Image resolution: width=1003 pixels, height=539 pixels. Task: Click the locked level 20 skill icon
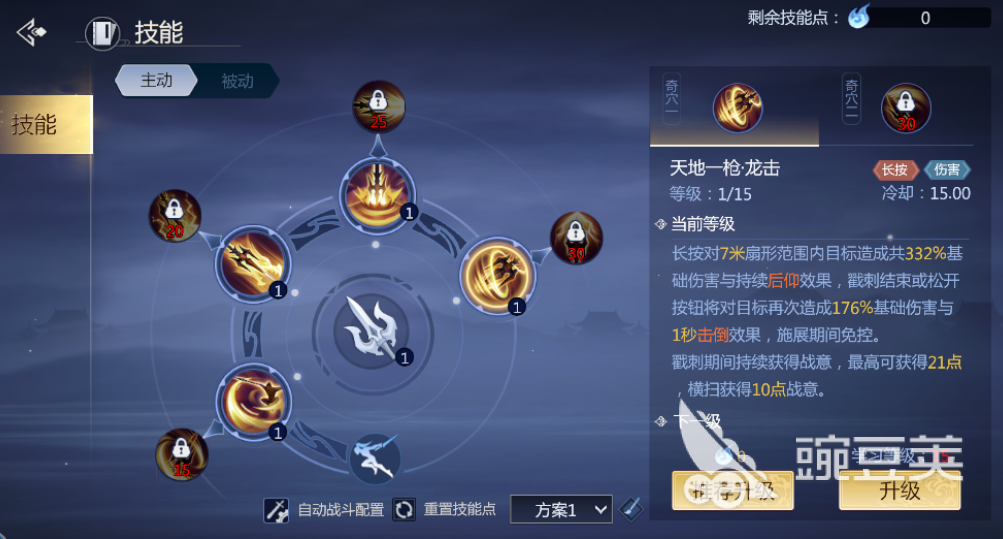(x=175, y=216)
